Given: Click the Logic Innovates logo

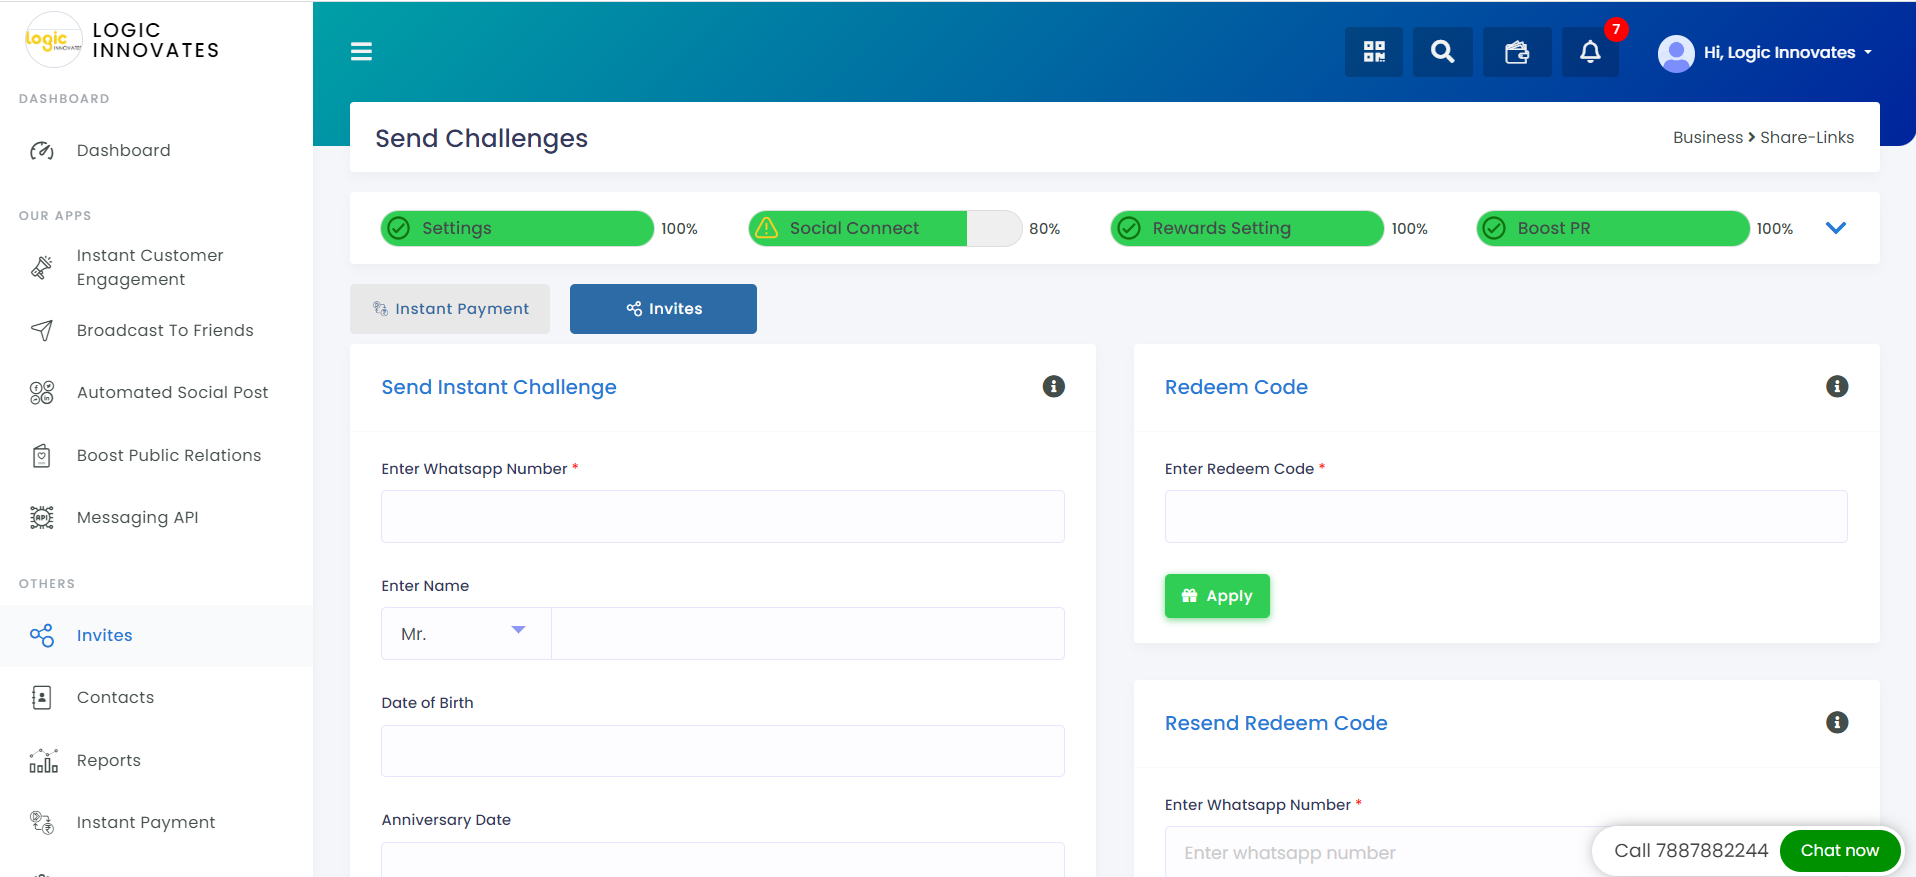Looking at the screenshot, I should (53, 40).
